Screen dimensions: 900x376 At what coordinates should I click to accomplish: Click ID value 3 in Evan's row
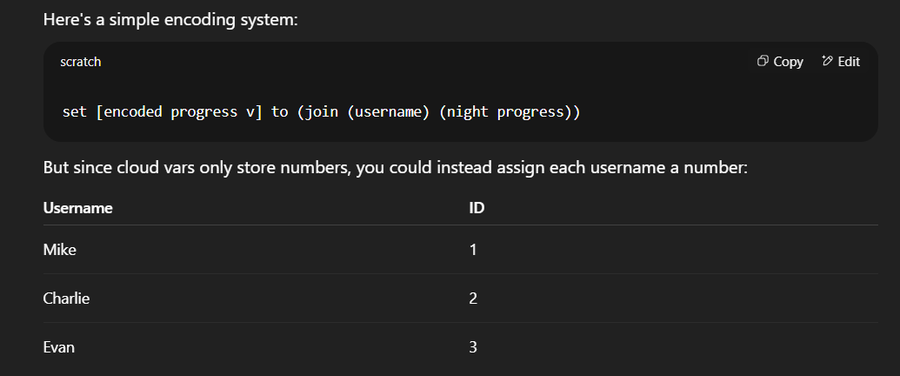point(473,347)
